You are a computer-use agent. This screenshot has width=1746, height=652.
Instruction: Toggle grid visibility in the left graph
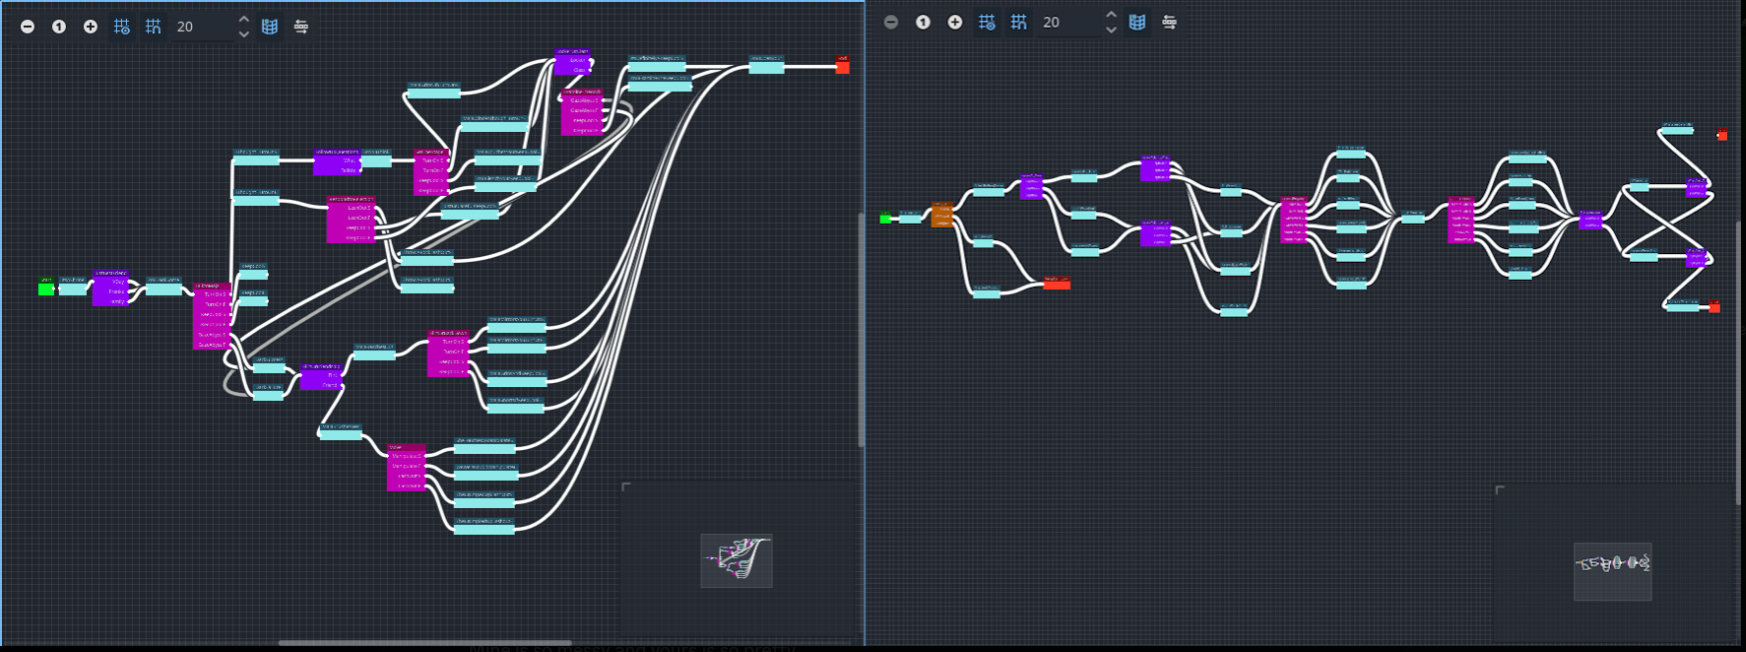122,27
